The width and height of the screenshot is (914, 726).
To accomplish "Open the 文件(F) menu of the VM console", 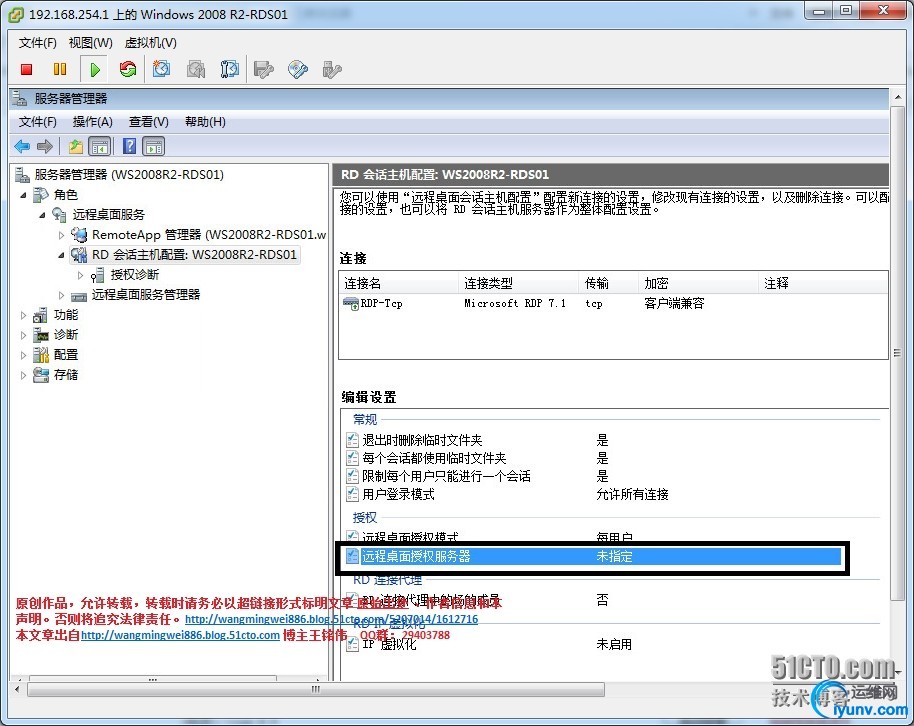I will pyautogui.click(x=37, y=43).
